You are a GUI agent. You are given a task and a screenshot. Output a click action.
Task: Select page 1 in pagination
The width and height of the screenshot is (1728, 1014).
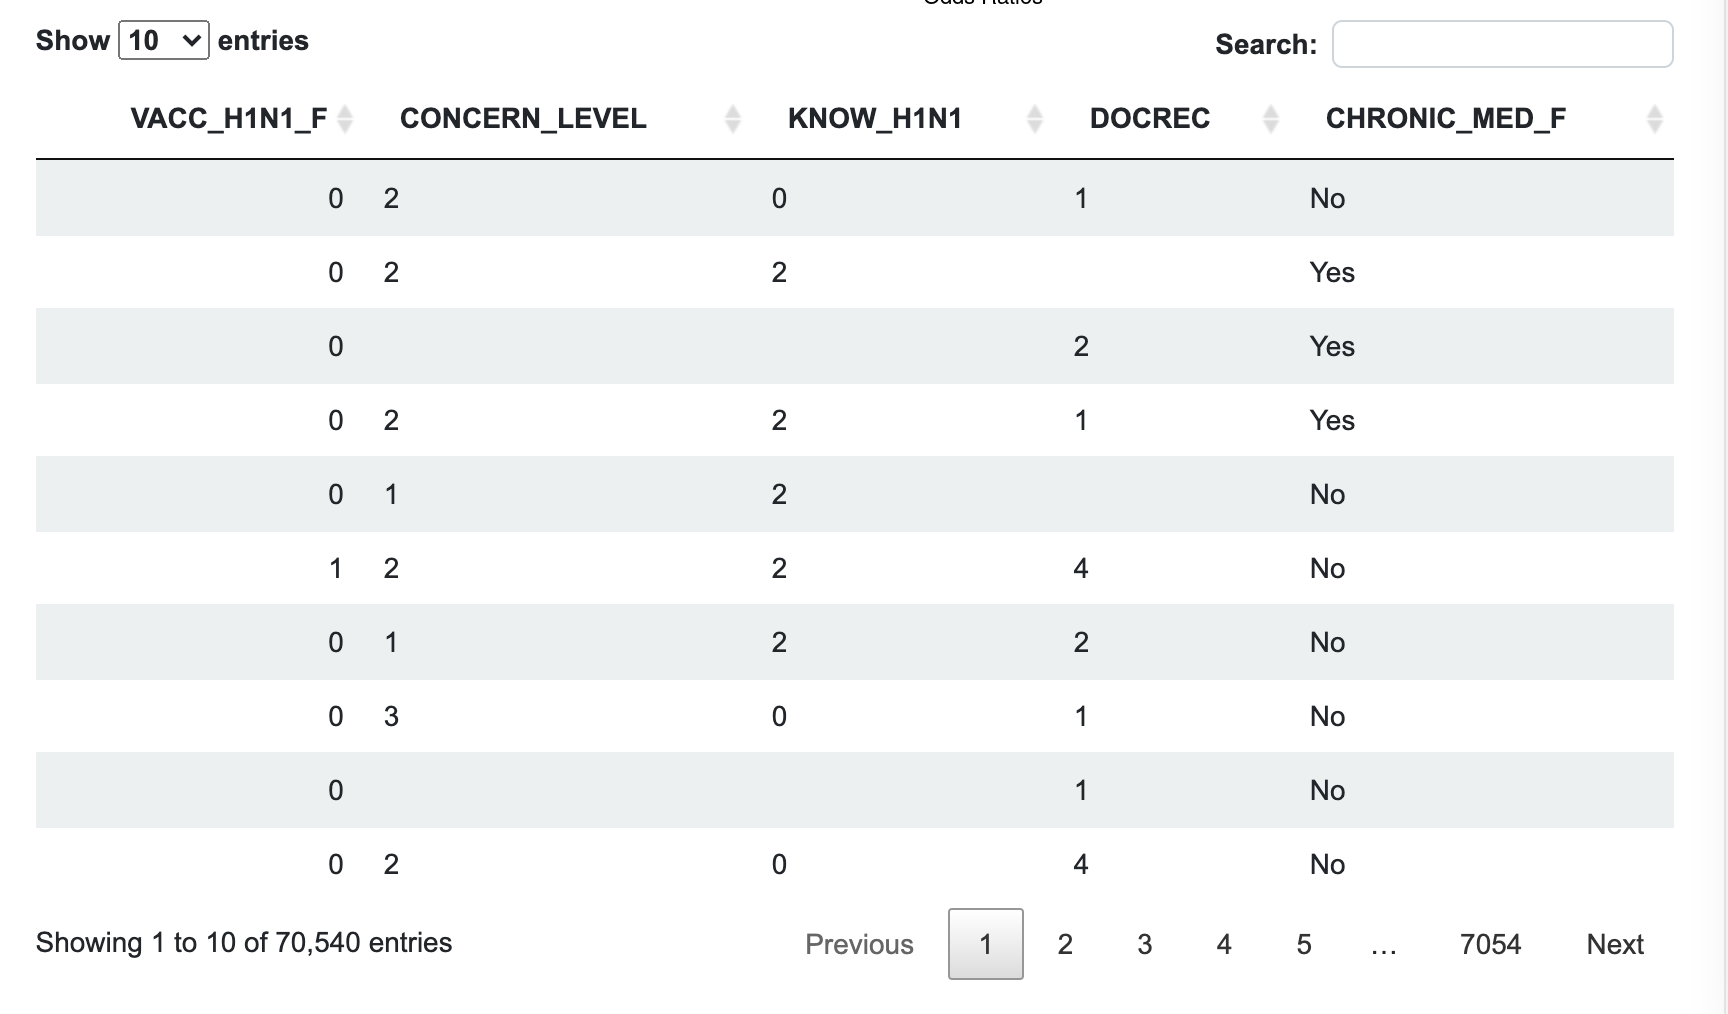tap(985, 944)
